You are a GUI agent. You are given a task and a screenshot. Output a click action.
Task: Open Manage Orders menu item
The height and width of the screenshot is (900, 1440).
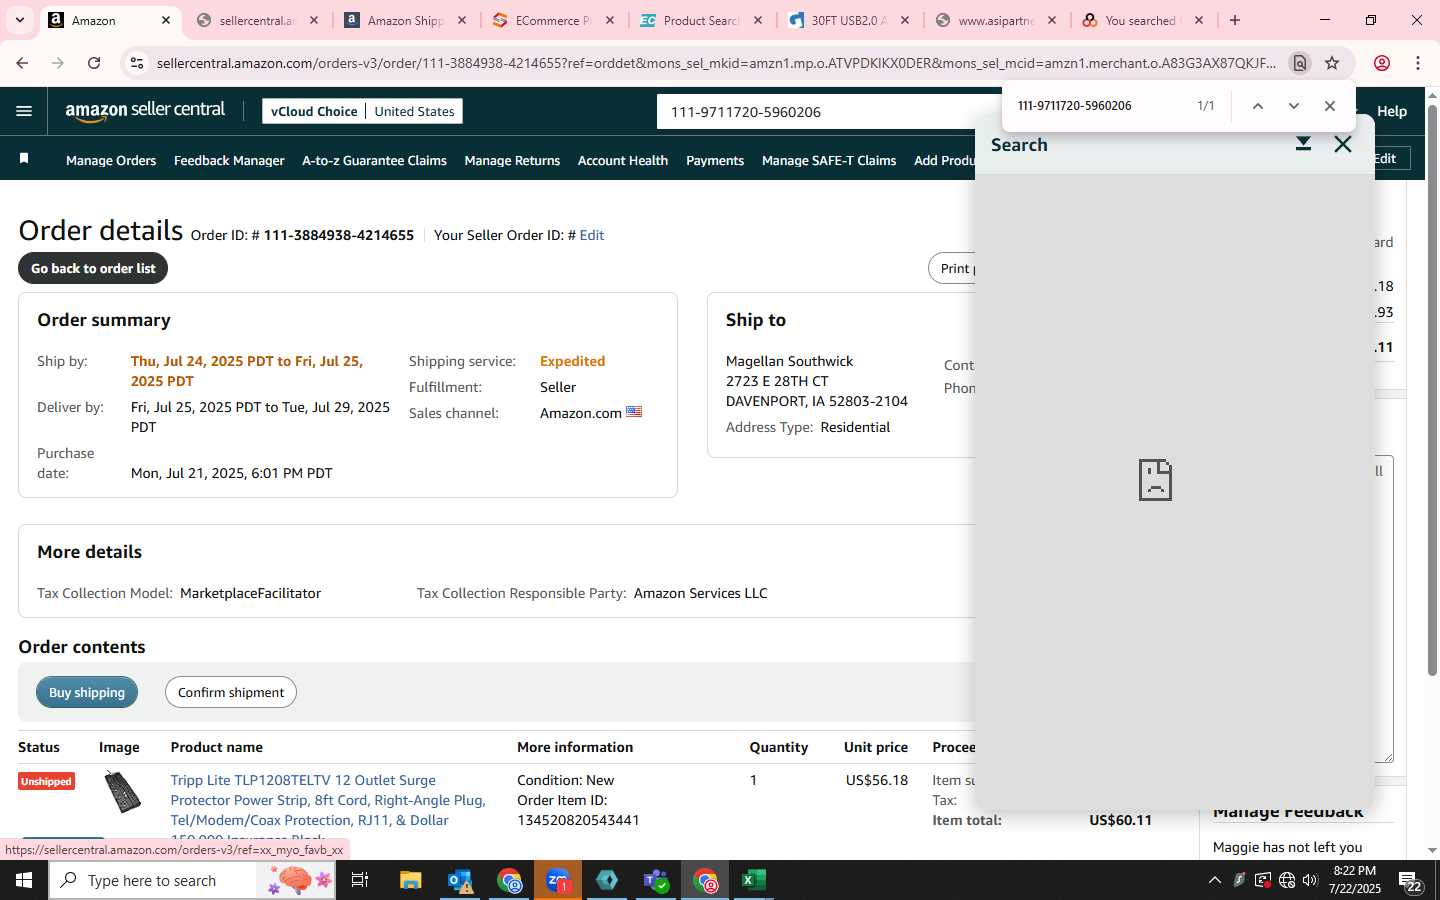111,160
